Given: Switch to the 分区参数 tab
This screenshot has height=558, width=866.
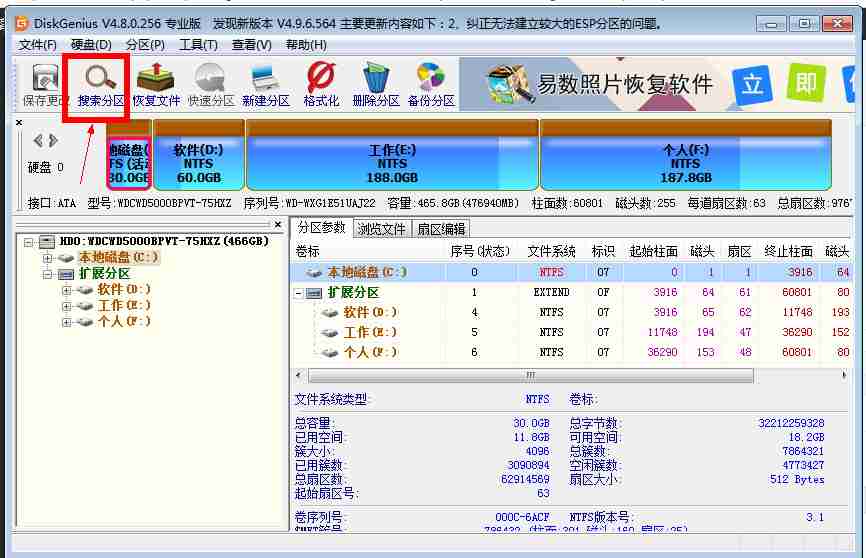Looking at the screenshot, I should (x=321, y=228).
